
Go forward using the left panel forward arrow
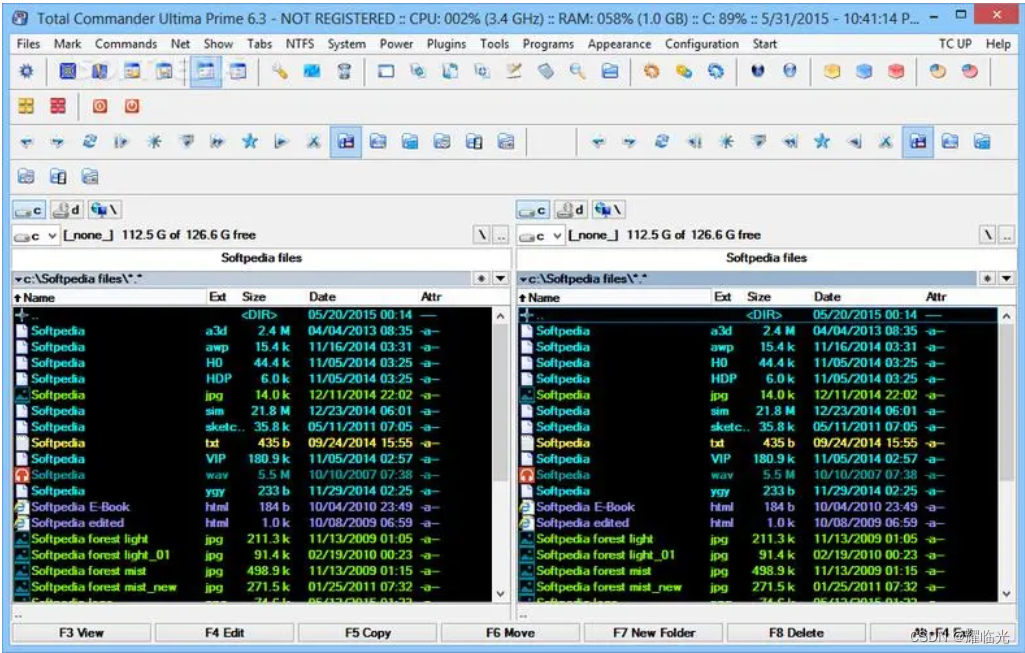(58, 141)
